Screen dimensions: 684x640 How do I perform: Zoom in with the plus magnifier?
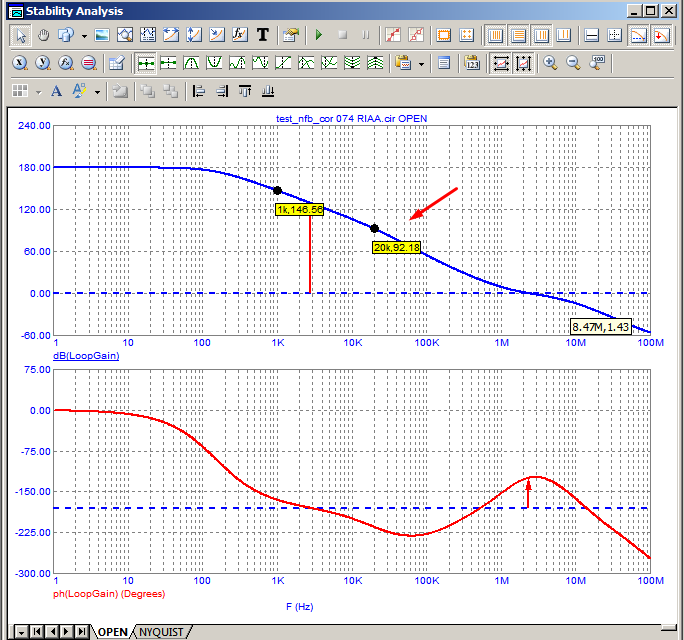pyautogui.click(x=551, y=63)
